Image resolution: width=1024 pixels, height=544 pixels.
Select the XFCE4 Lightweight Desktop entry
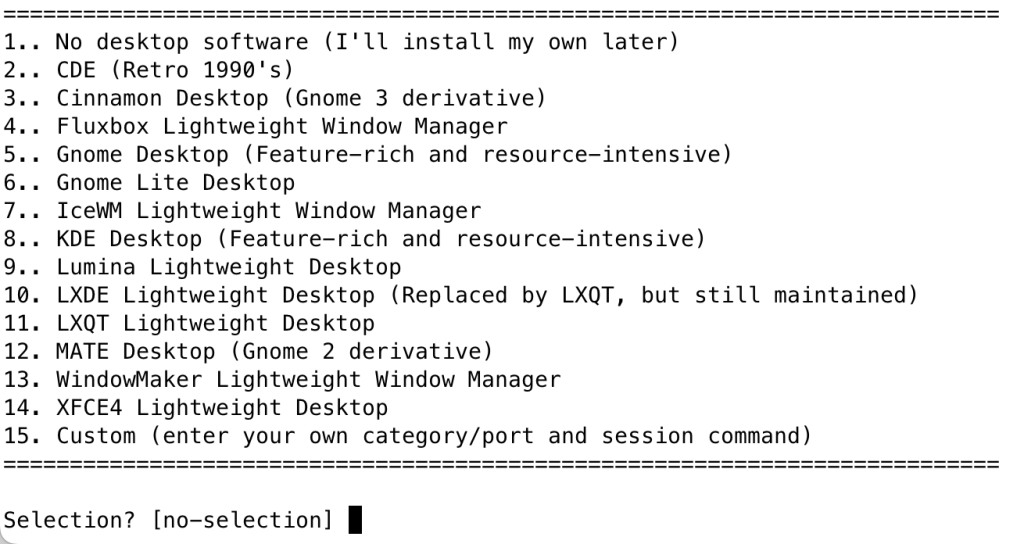coord(195,408)
